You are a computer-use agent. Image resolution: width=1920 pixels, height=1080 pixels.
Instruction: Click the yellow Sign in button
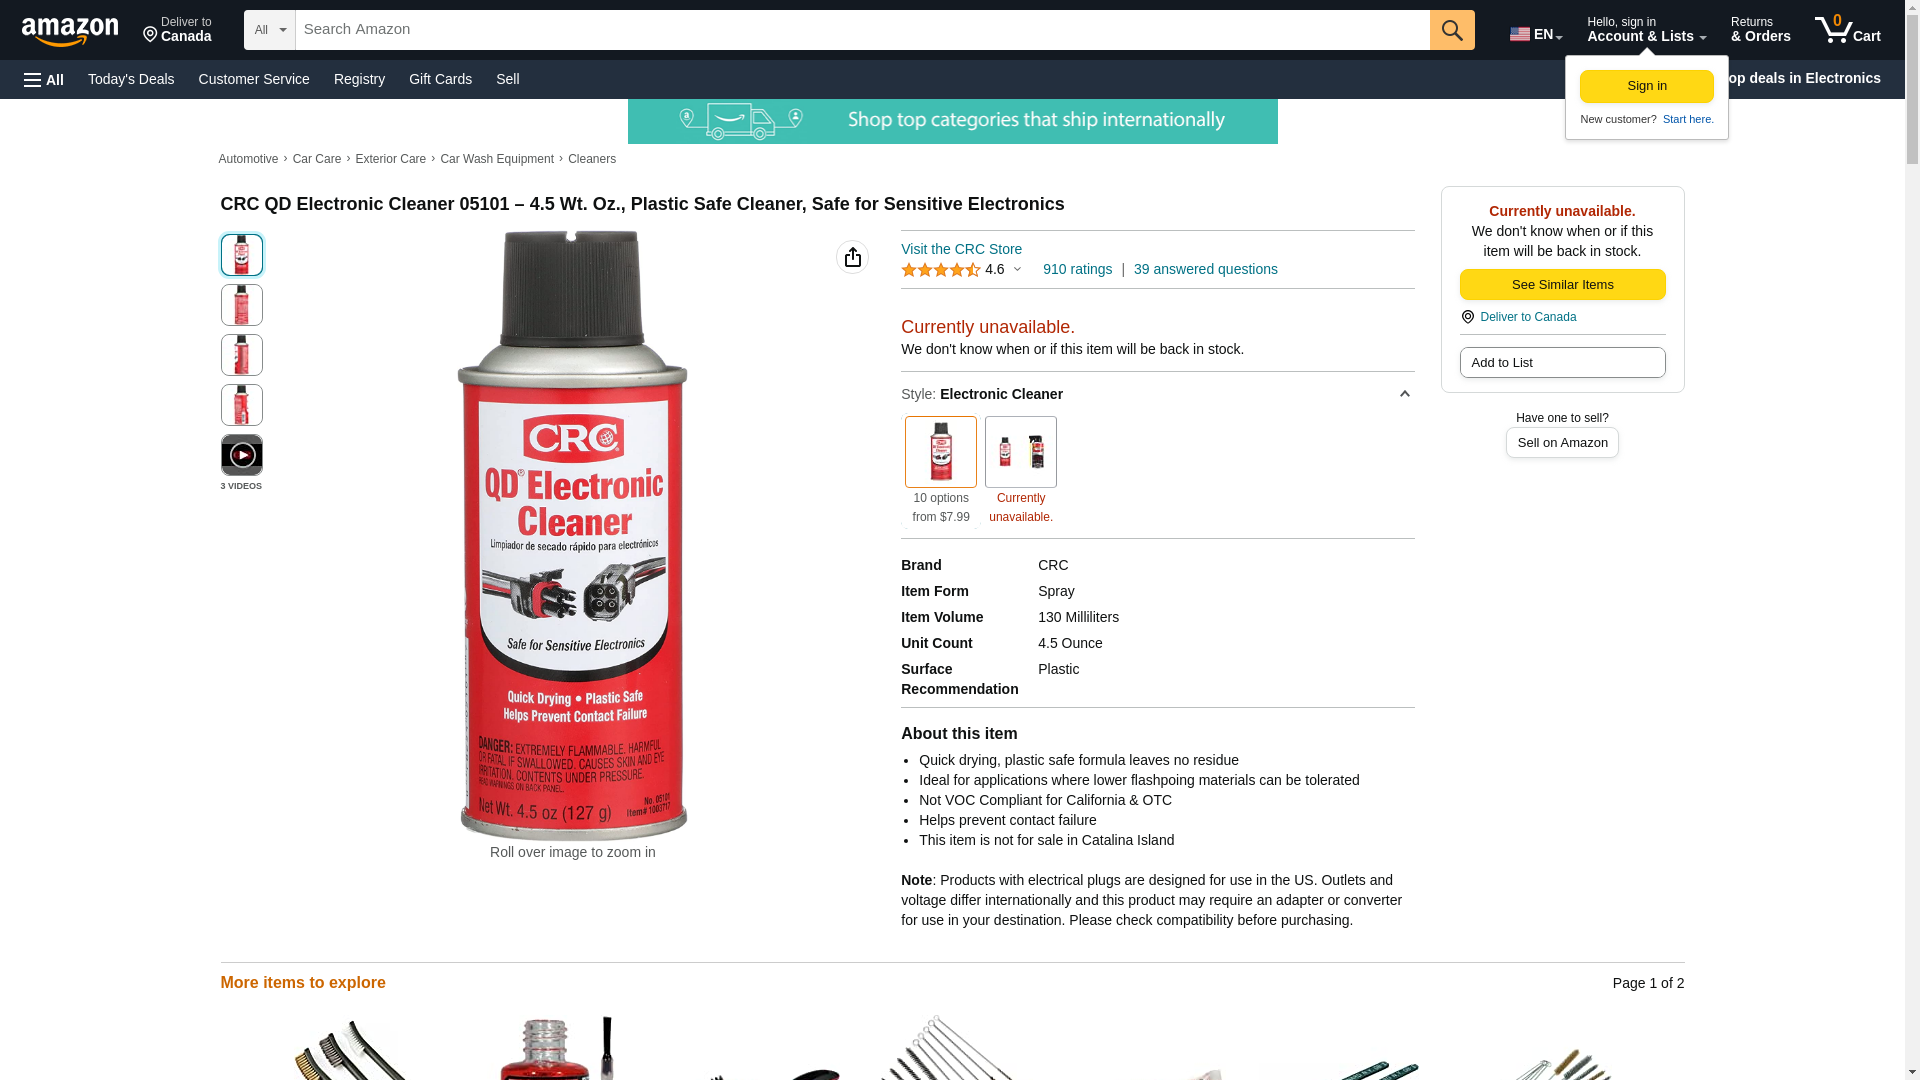(x=1647, y=86)
